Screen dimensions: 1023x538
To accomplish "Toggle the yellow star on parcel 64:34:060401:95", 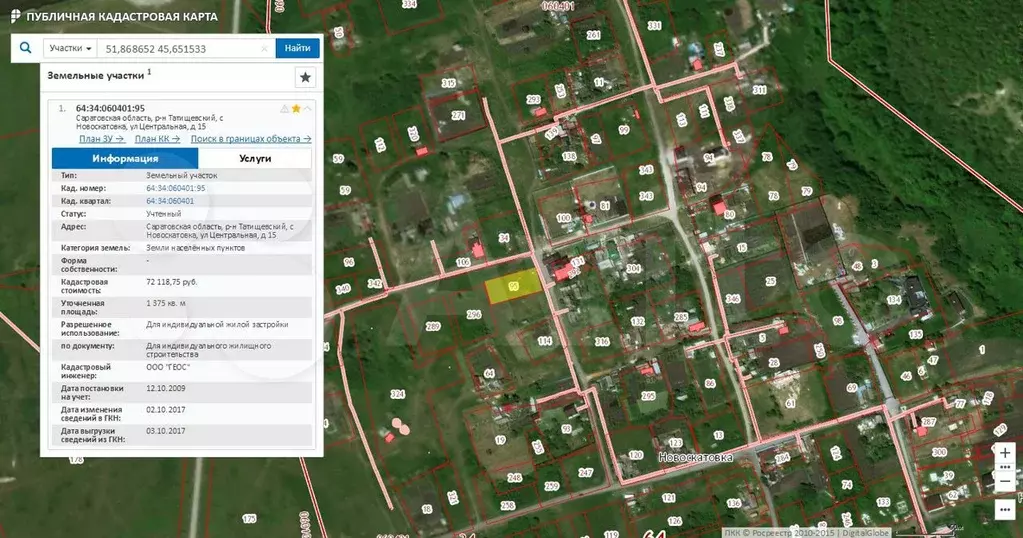I will pyautogui.click(x=296, y=108).
